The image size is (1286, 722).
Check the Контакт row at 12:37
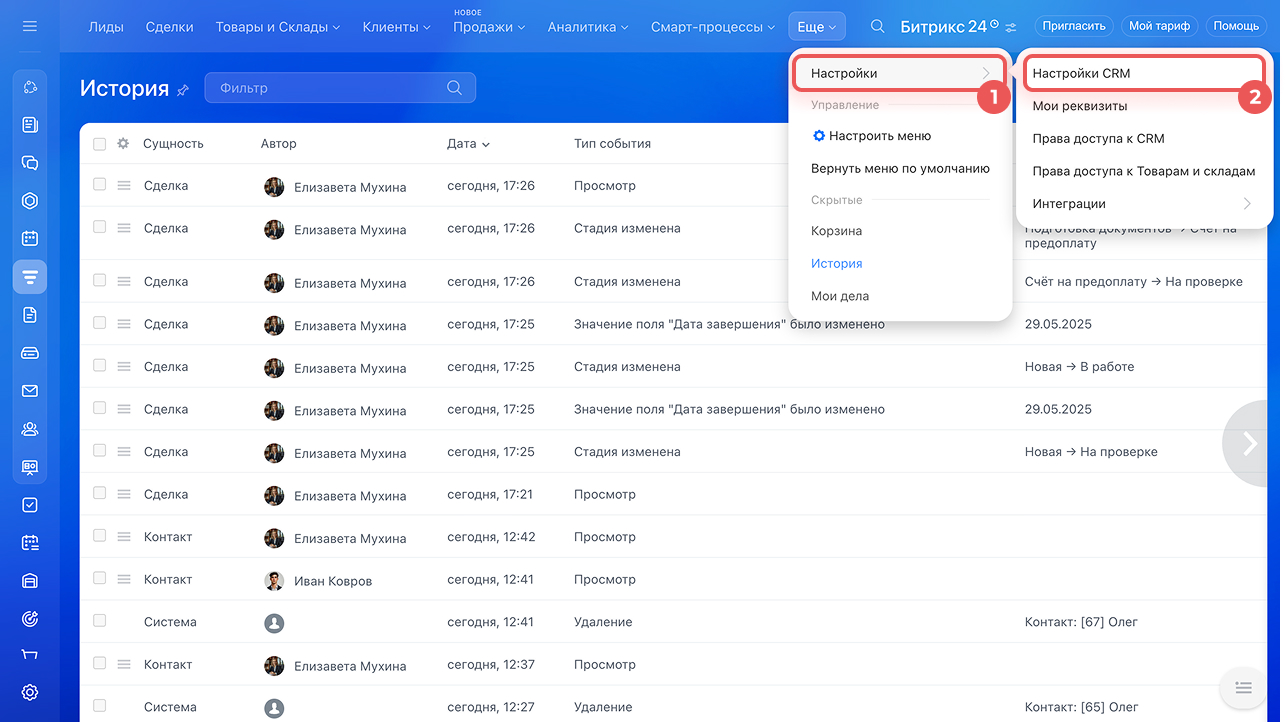pyautogui.click(x=99, y=663)
